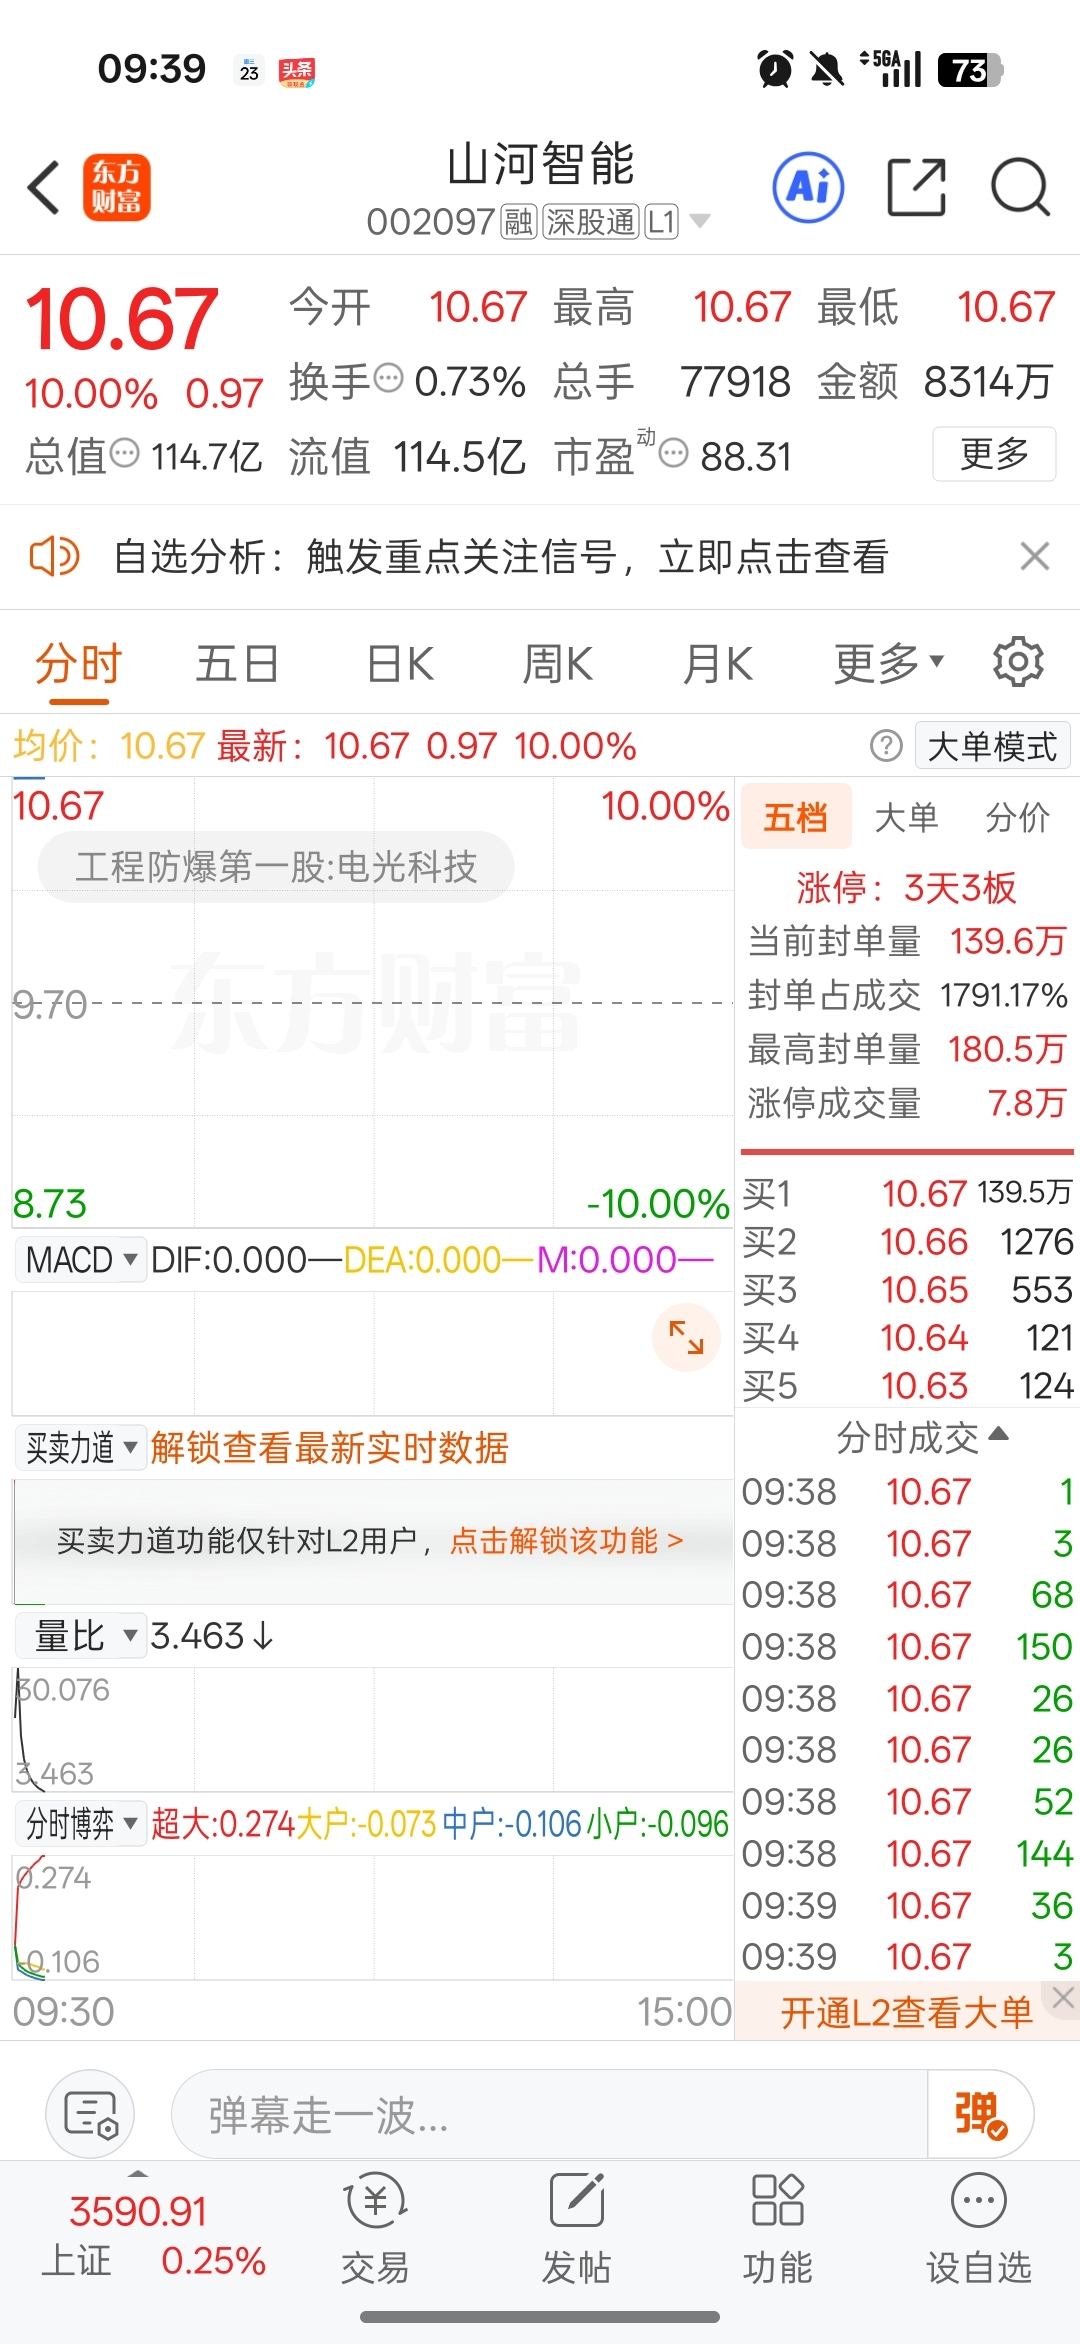This screenshot has height=2344, width=1080.
Task: Tap 开通L2查看大单 link
Action: 906,2012
